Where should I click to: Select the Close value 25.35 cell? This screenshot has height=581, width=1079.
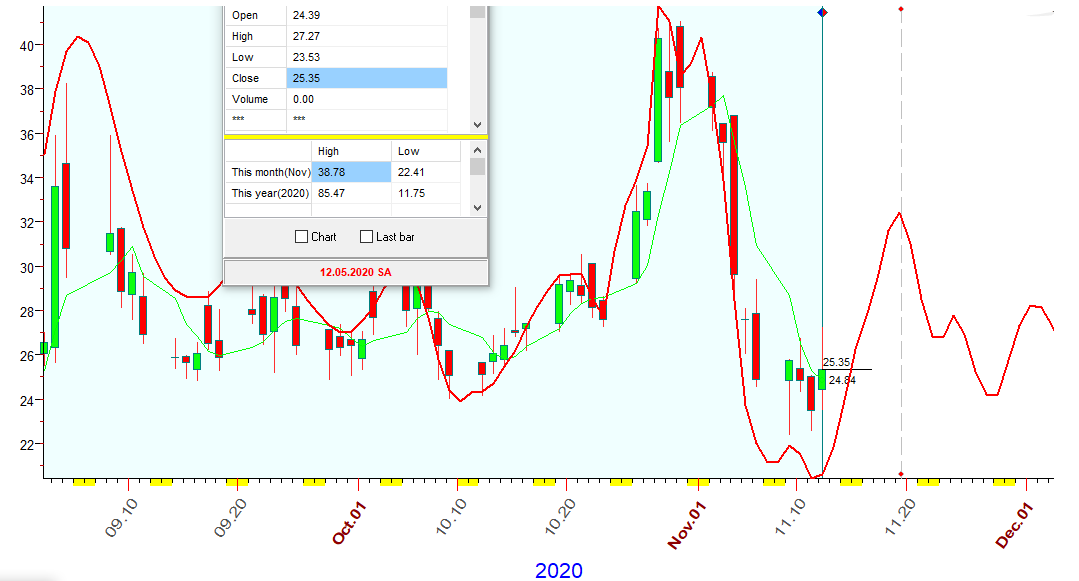(367, 78)
